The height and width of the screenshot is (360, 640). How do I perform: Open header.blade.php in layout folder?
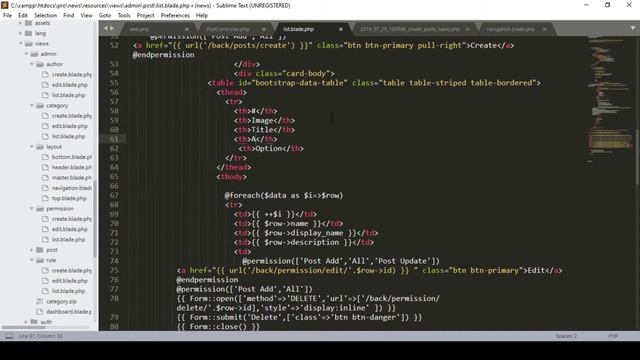pos(71,167)
